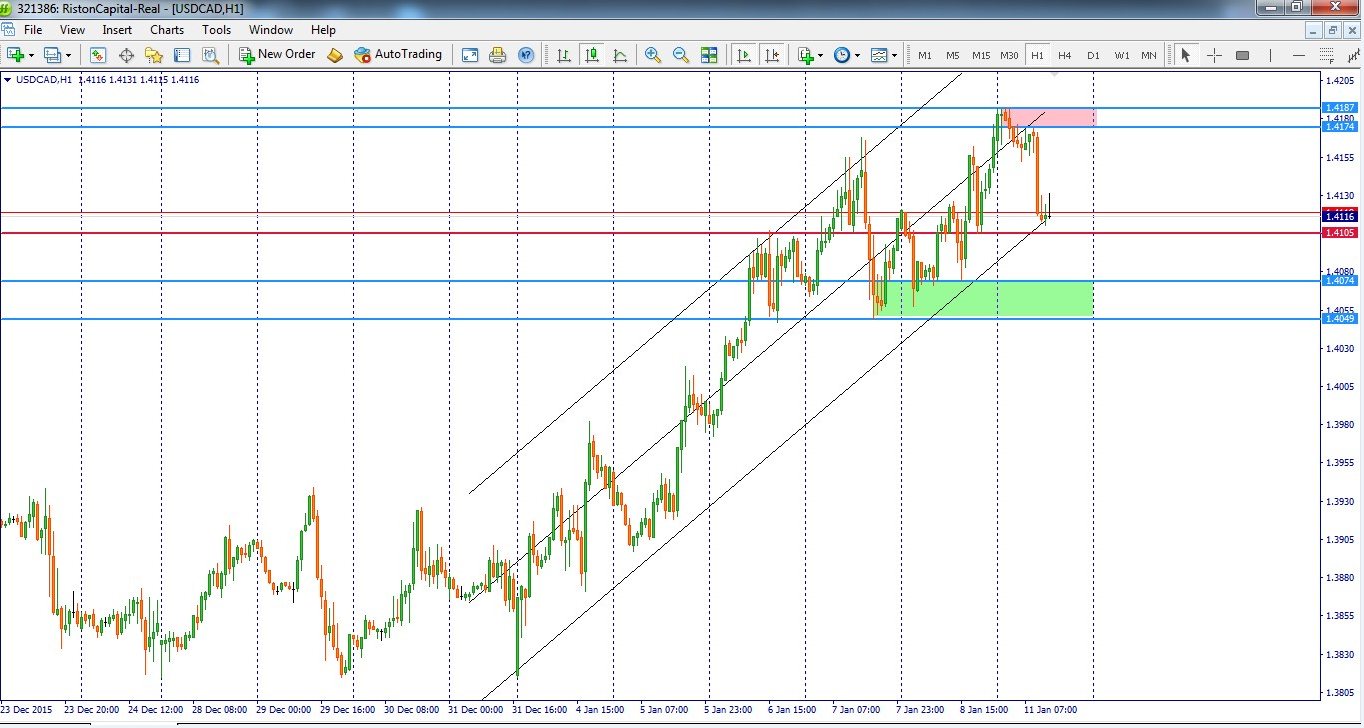Switch timeframe to M15
The image size is (1364, 728).
pos(981,55)
